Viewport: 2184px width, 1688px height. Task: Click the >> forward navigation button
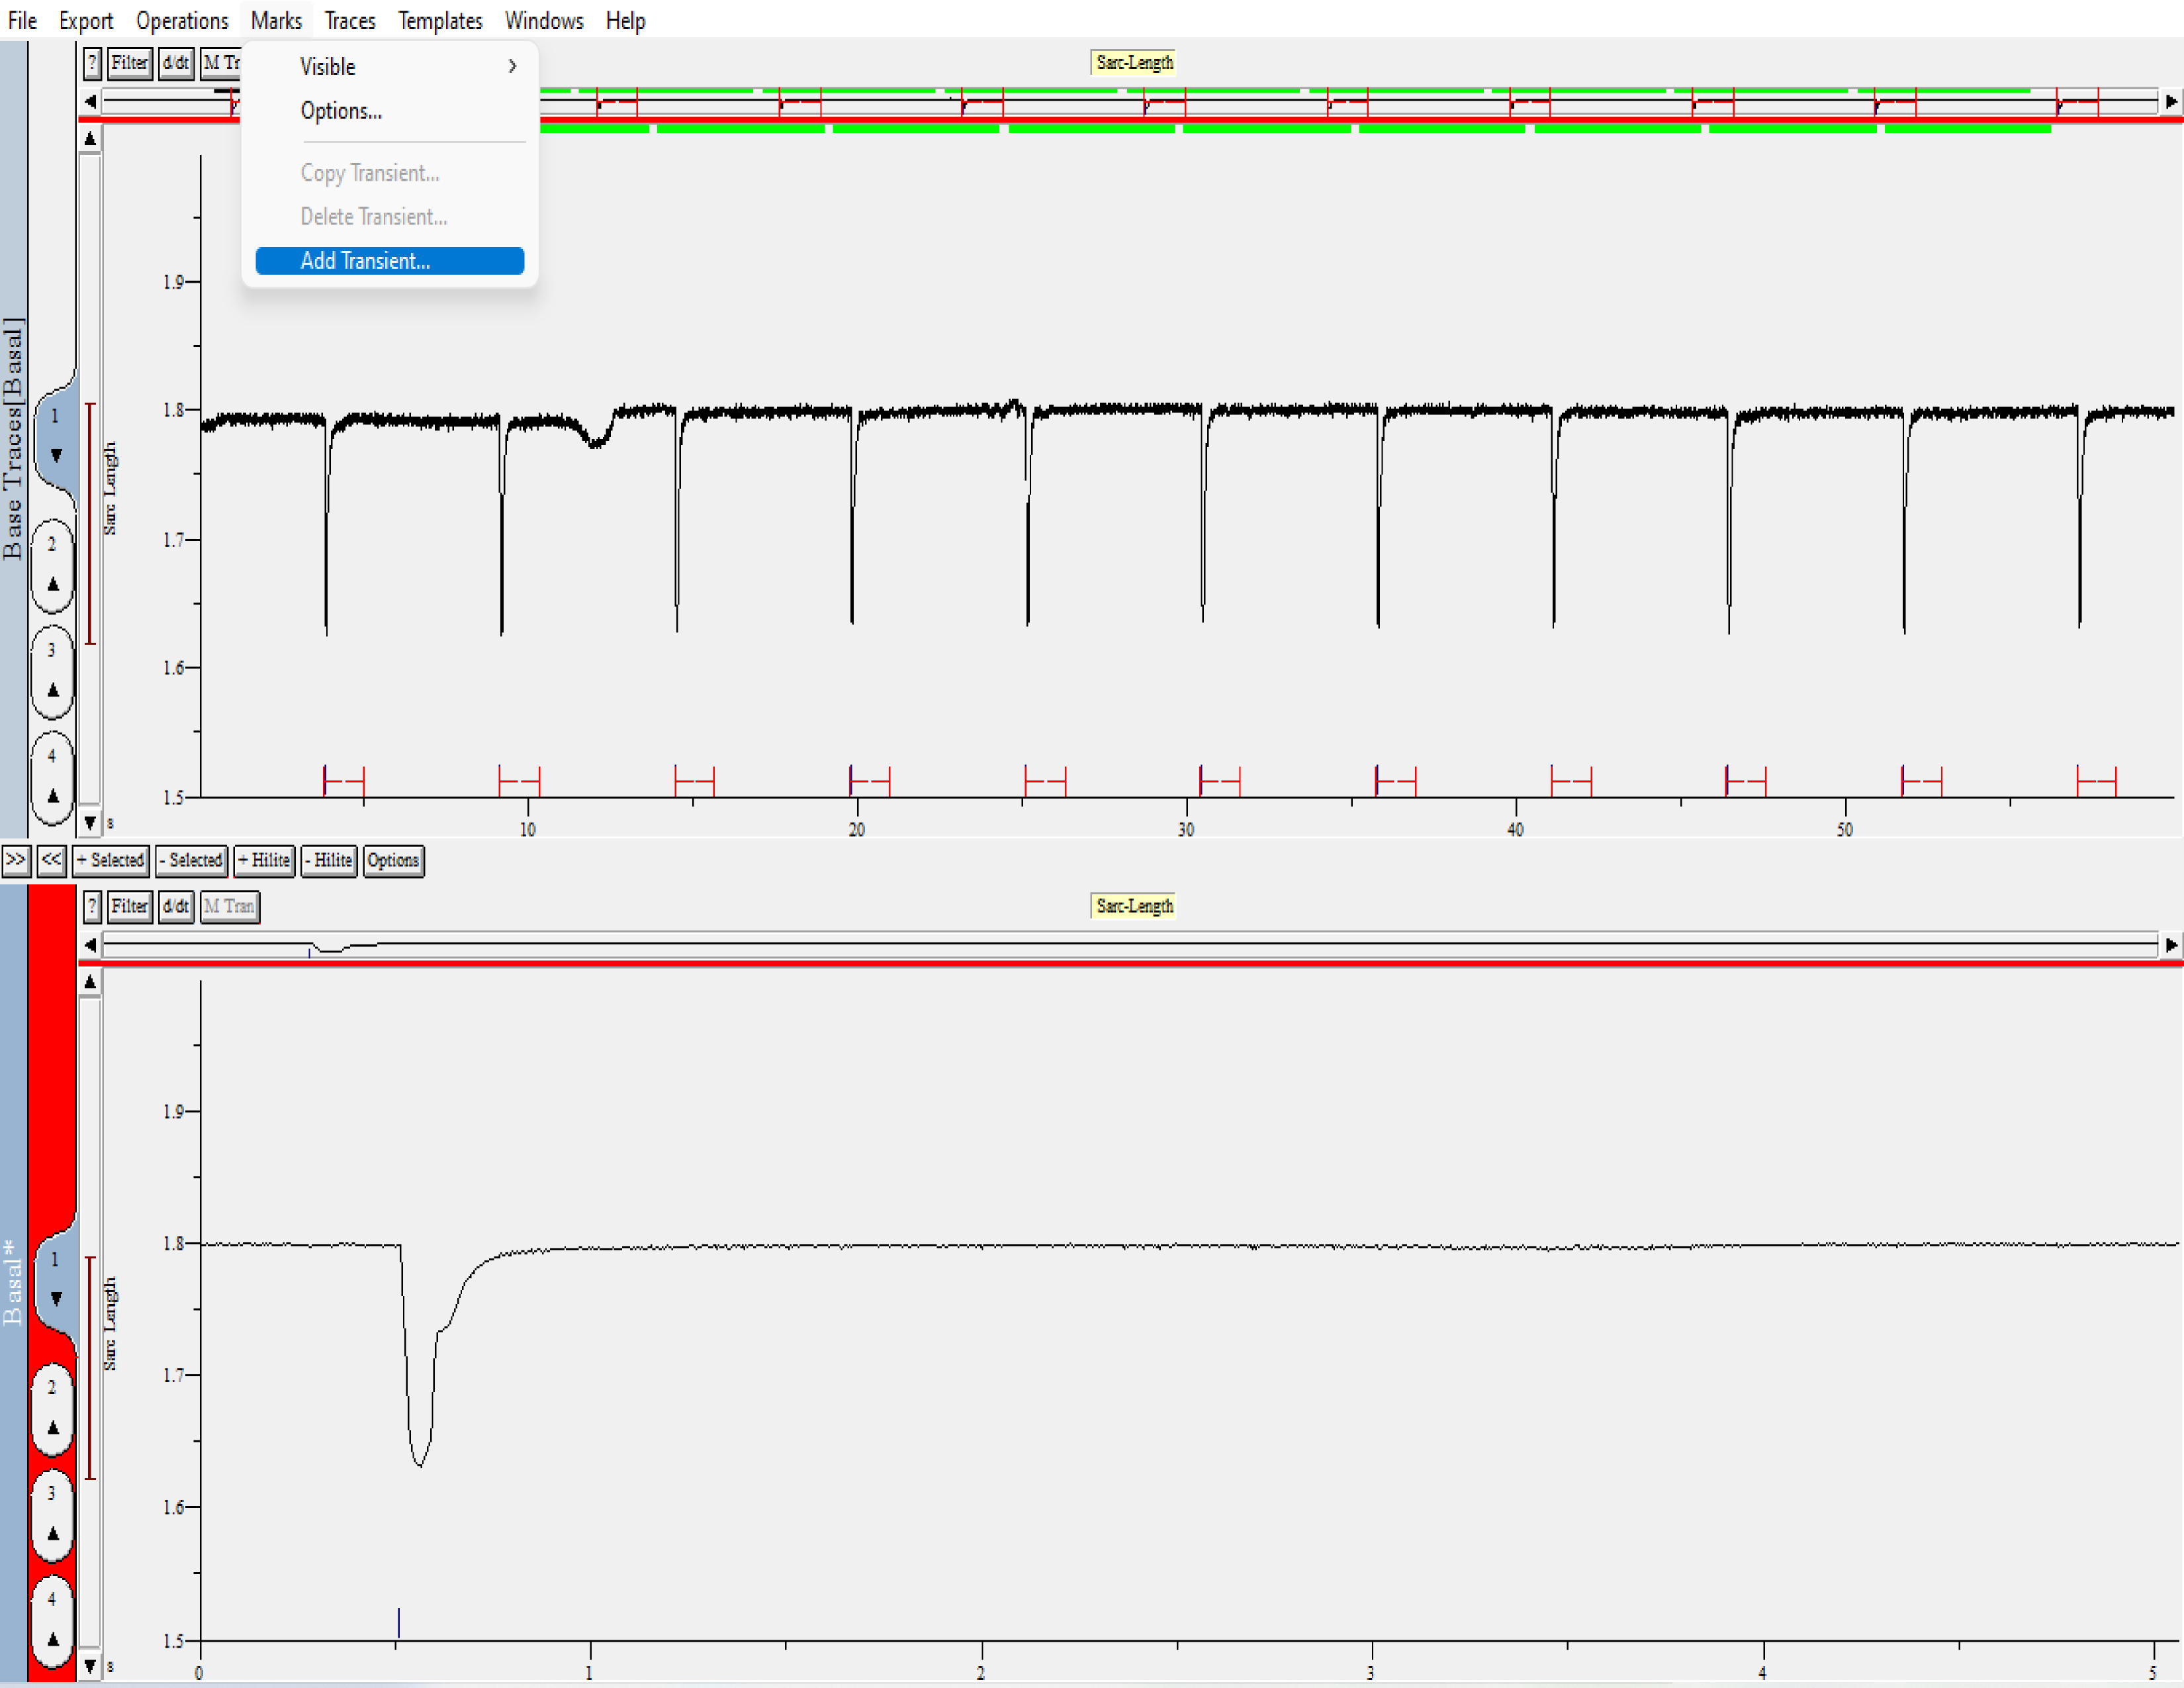point(15,860)
